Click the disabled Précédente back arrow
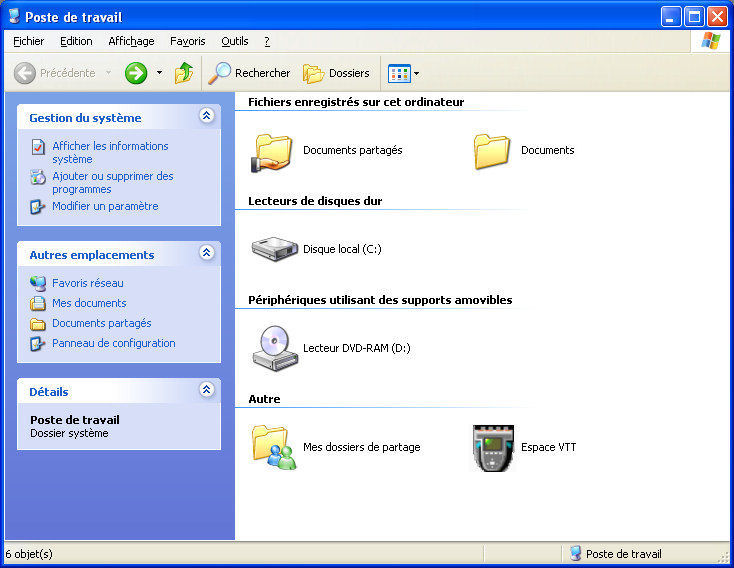734x568 pixels. tap(24, 73)
